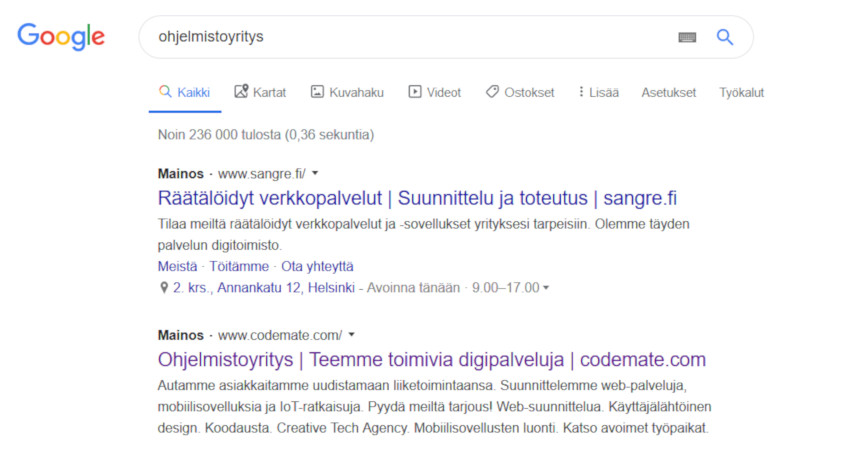
Task: Expand the dropdown arrow next to www.sangre.fi
Action: coord(315,173)
